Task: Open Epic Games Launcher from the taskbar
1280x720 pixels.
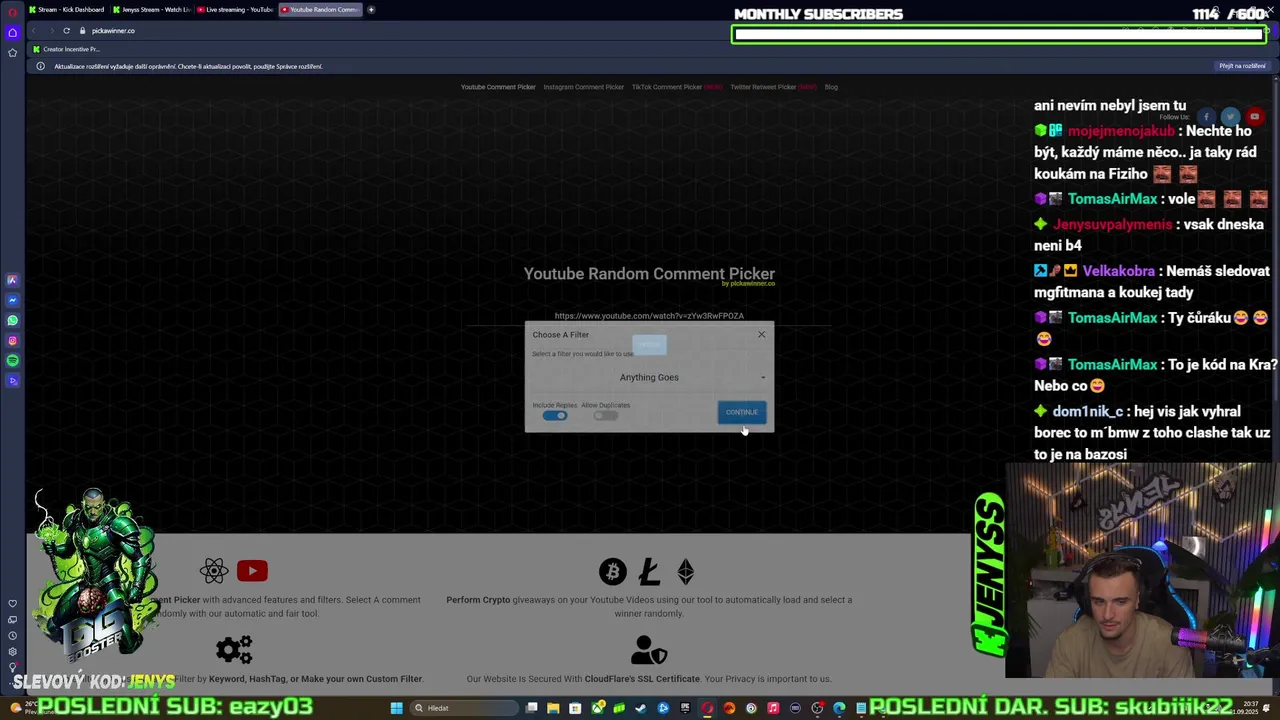Action: pos(685,708)
